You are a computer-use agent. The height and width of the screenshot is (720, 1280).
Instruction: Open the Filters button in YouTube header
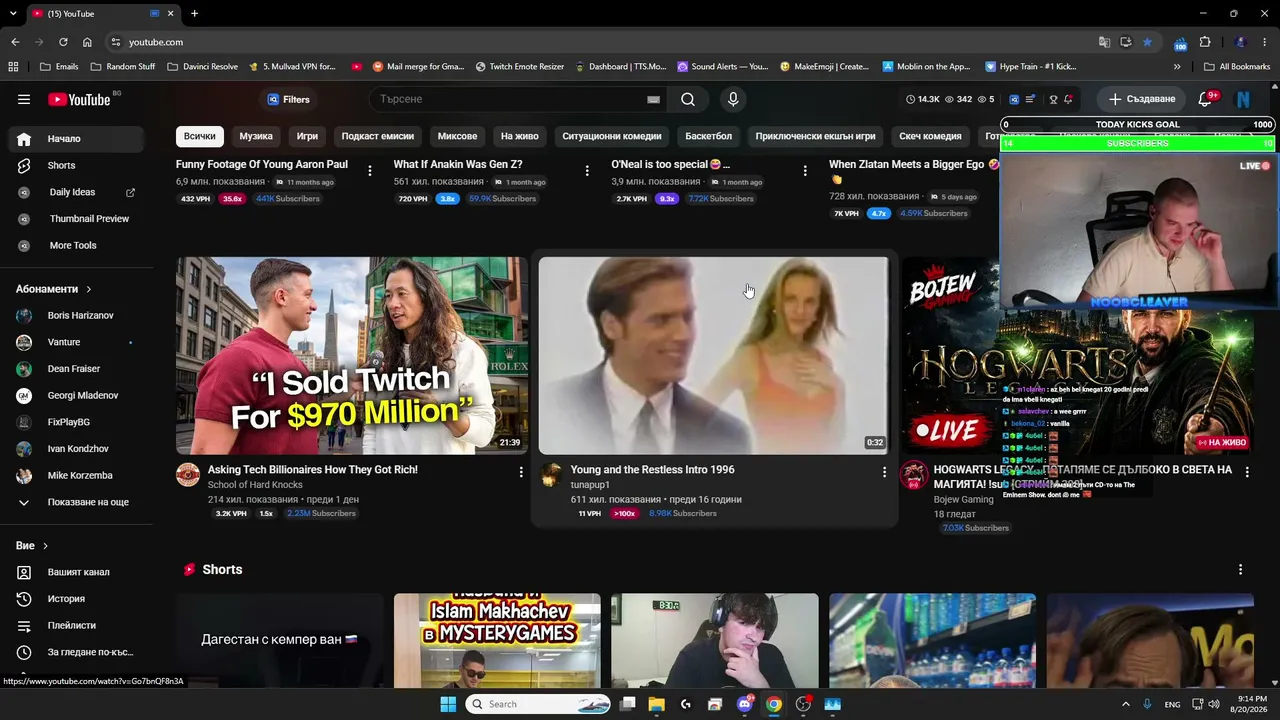point(289,99)
